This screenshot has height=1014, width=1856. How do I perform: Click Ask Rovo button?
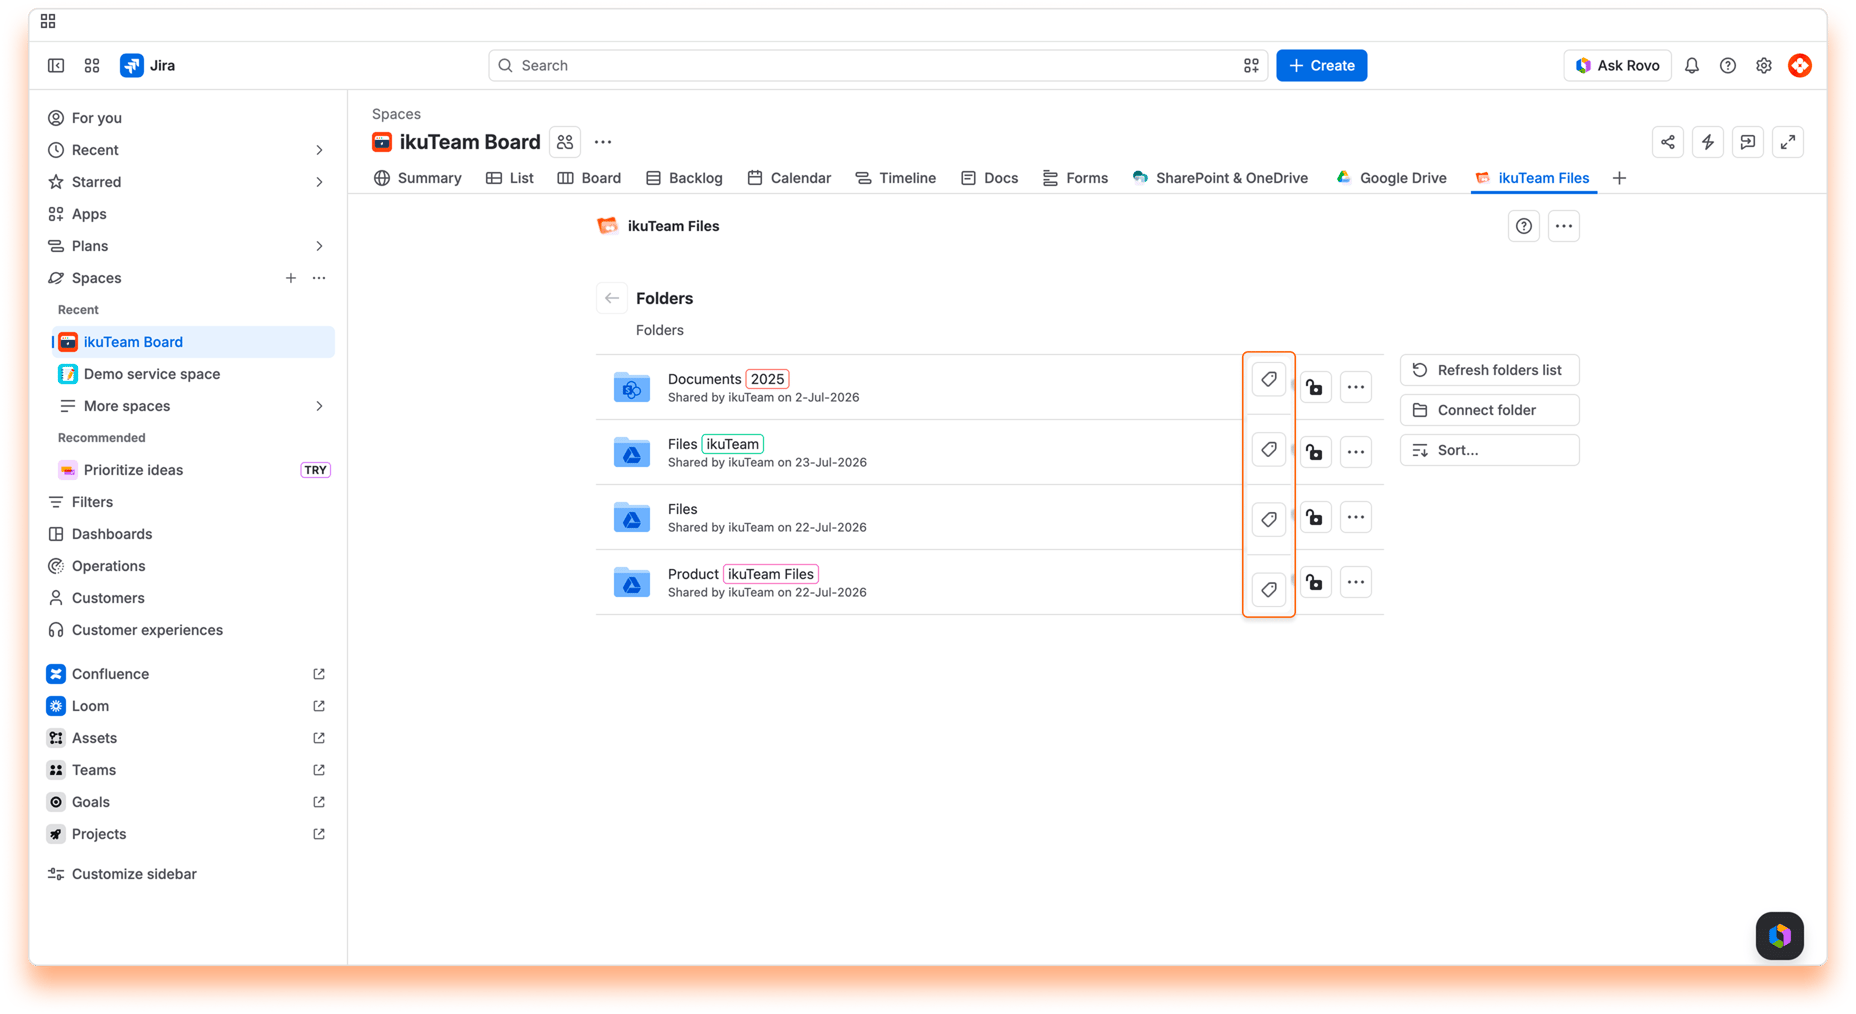point(1617,66)
